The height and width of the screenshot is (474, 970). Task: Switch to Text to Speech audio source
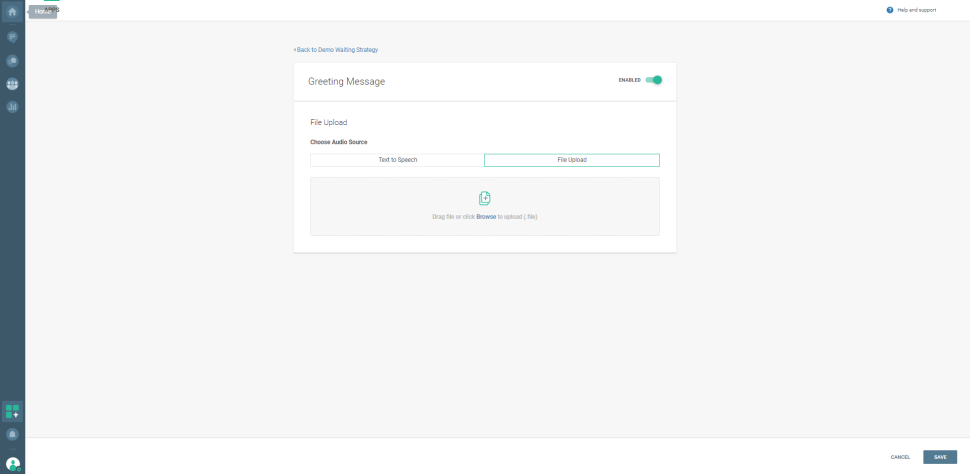(397, 160)
